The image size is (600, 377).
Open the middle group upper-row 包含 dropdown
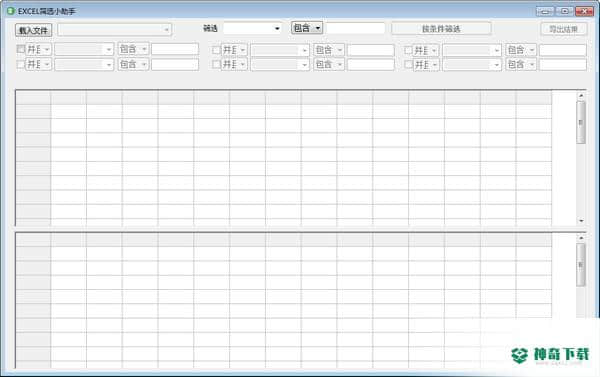[x=329, y=50]
